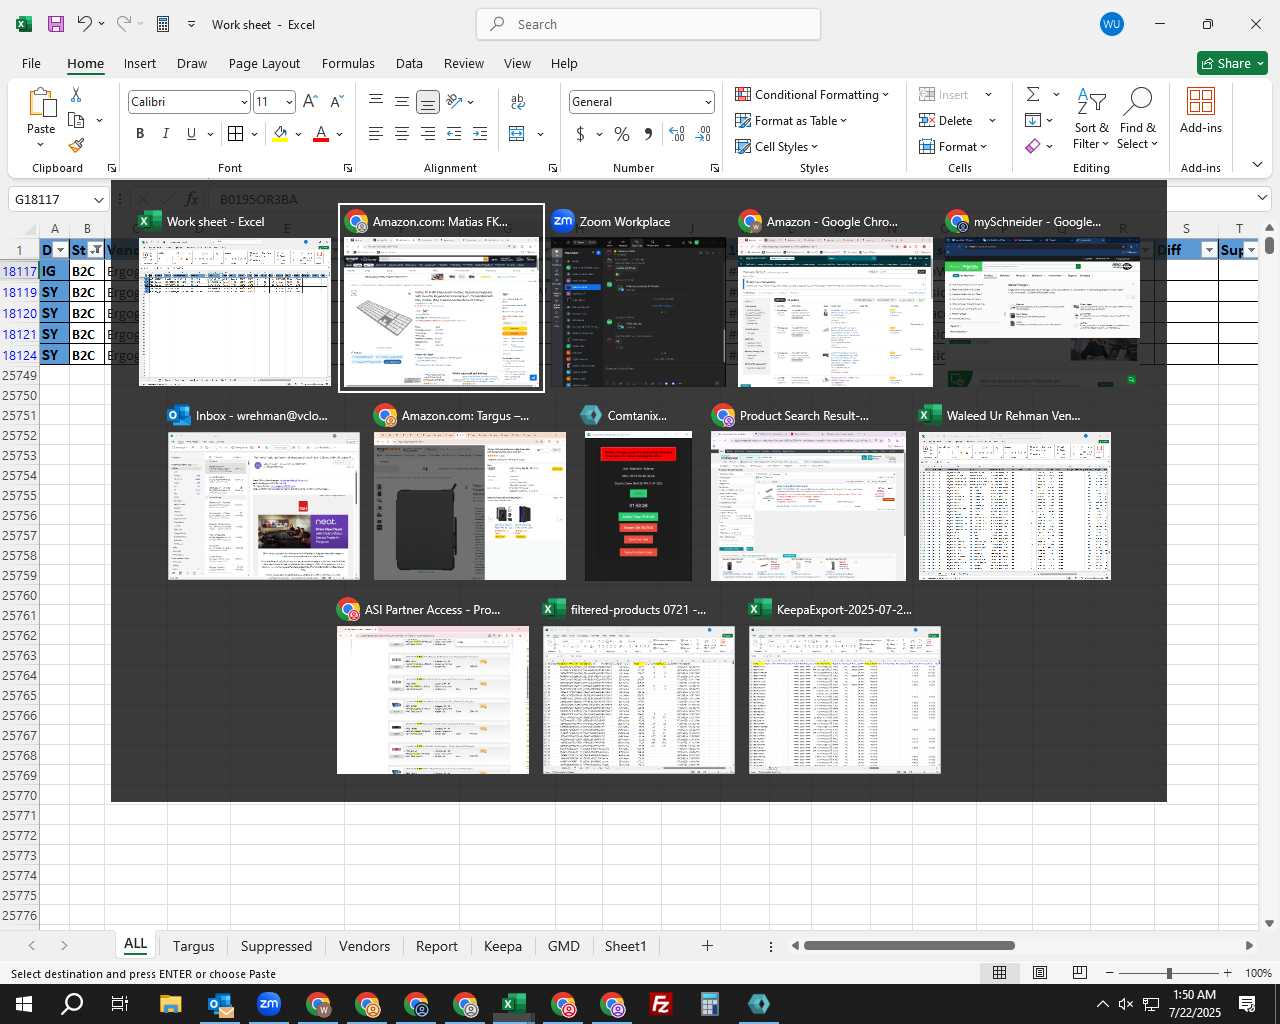Click the Wrap Text icon
The width and height of the screenshot is (1280, 1024).
point(518,102)
